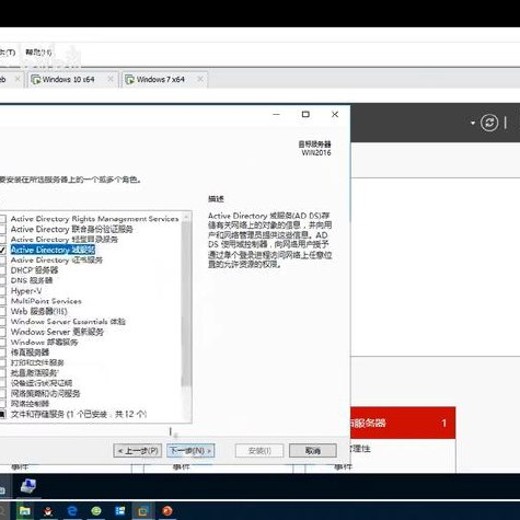520x520 pixels.
Task: Open the green 360 browser taskbar icon
Action: [x=96, y=511]
